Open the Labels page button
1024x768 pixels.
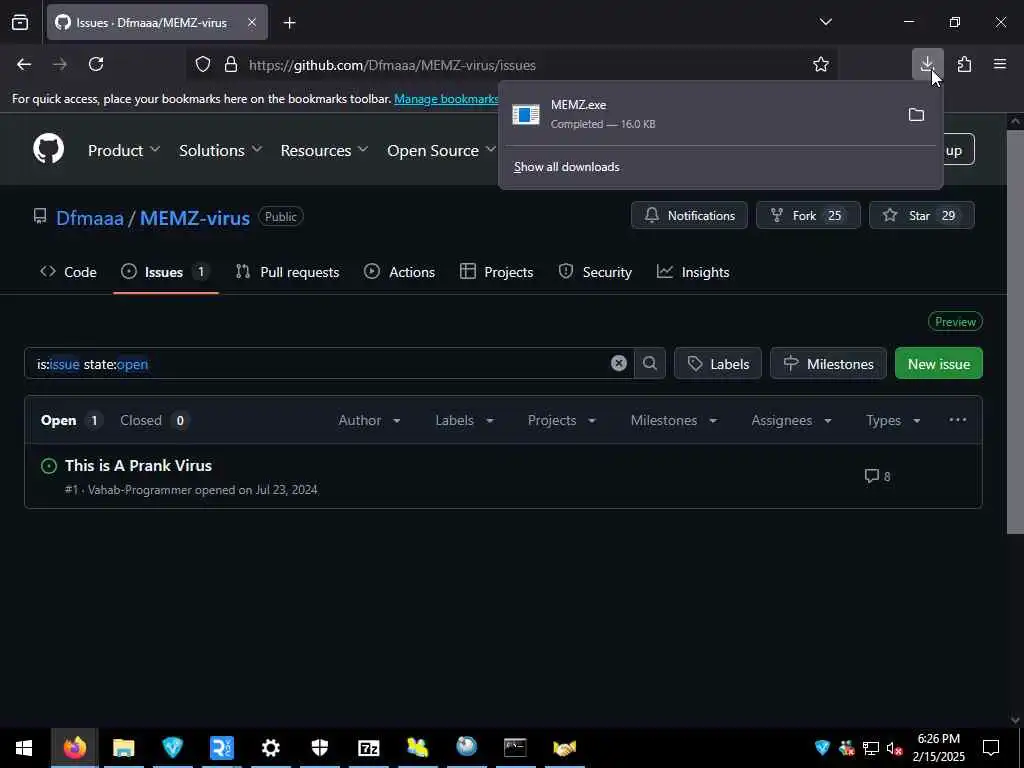pyautogui.click(x=718, y=363)
